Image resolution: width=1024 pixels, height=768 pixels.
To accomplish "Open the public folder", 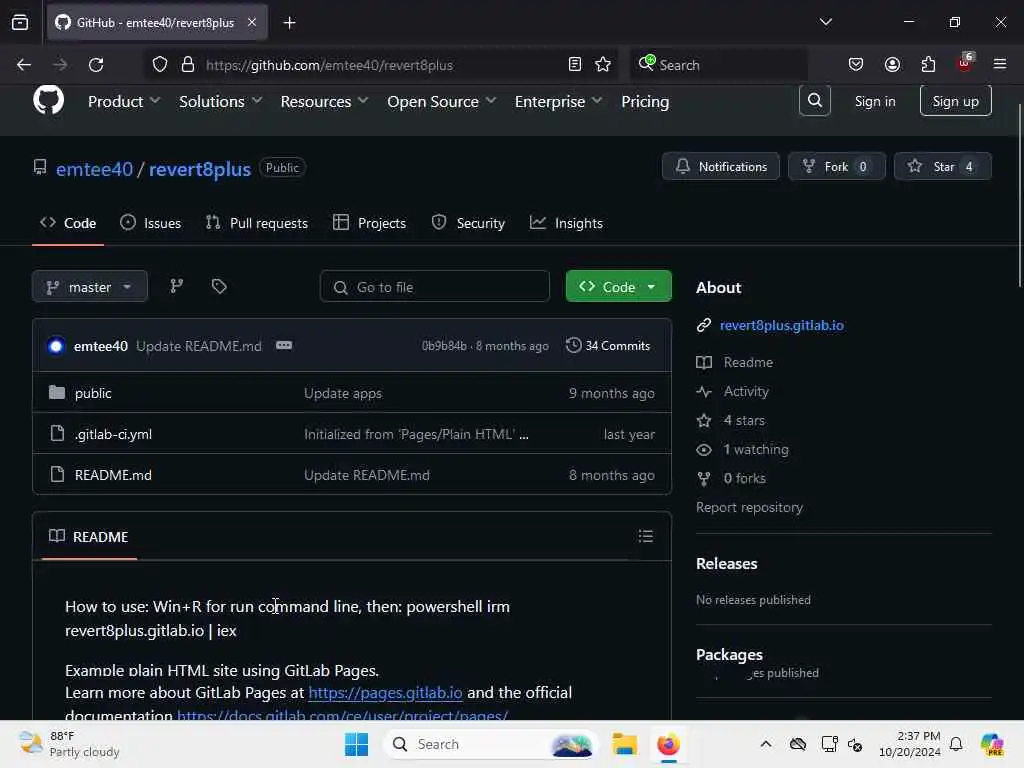I will (x=93, y=393).
